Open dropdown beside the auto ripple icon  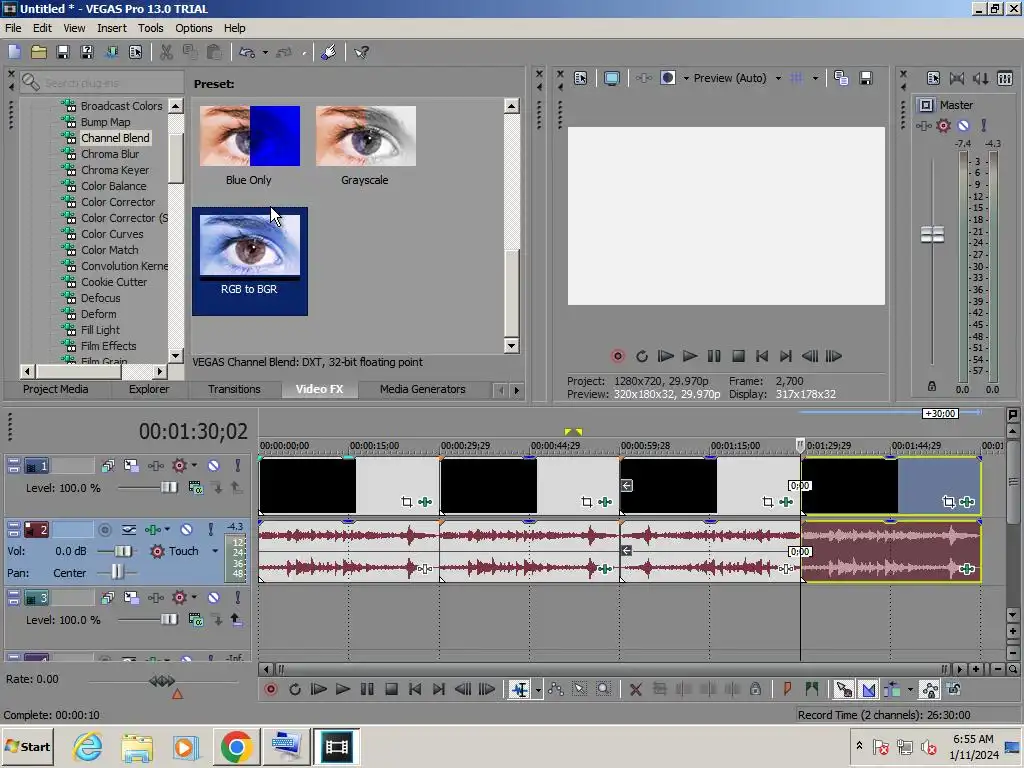tap(910, 690)
